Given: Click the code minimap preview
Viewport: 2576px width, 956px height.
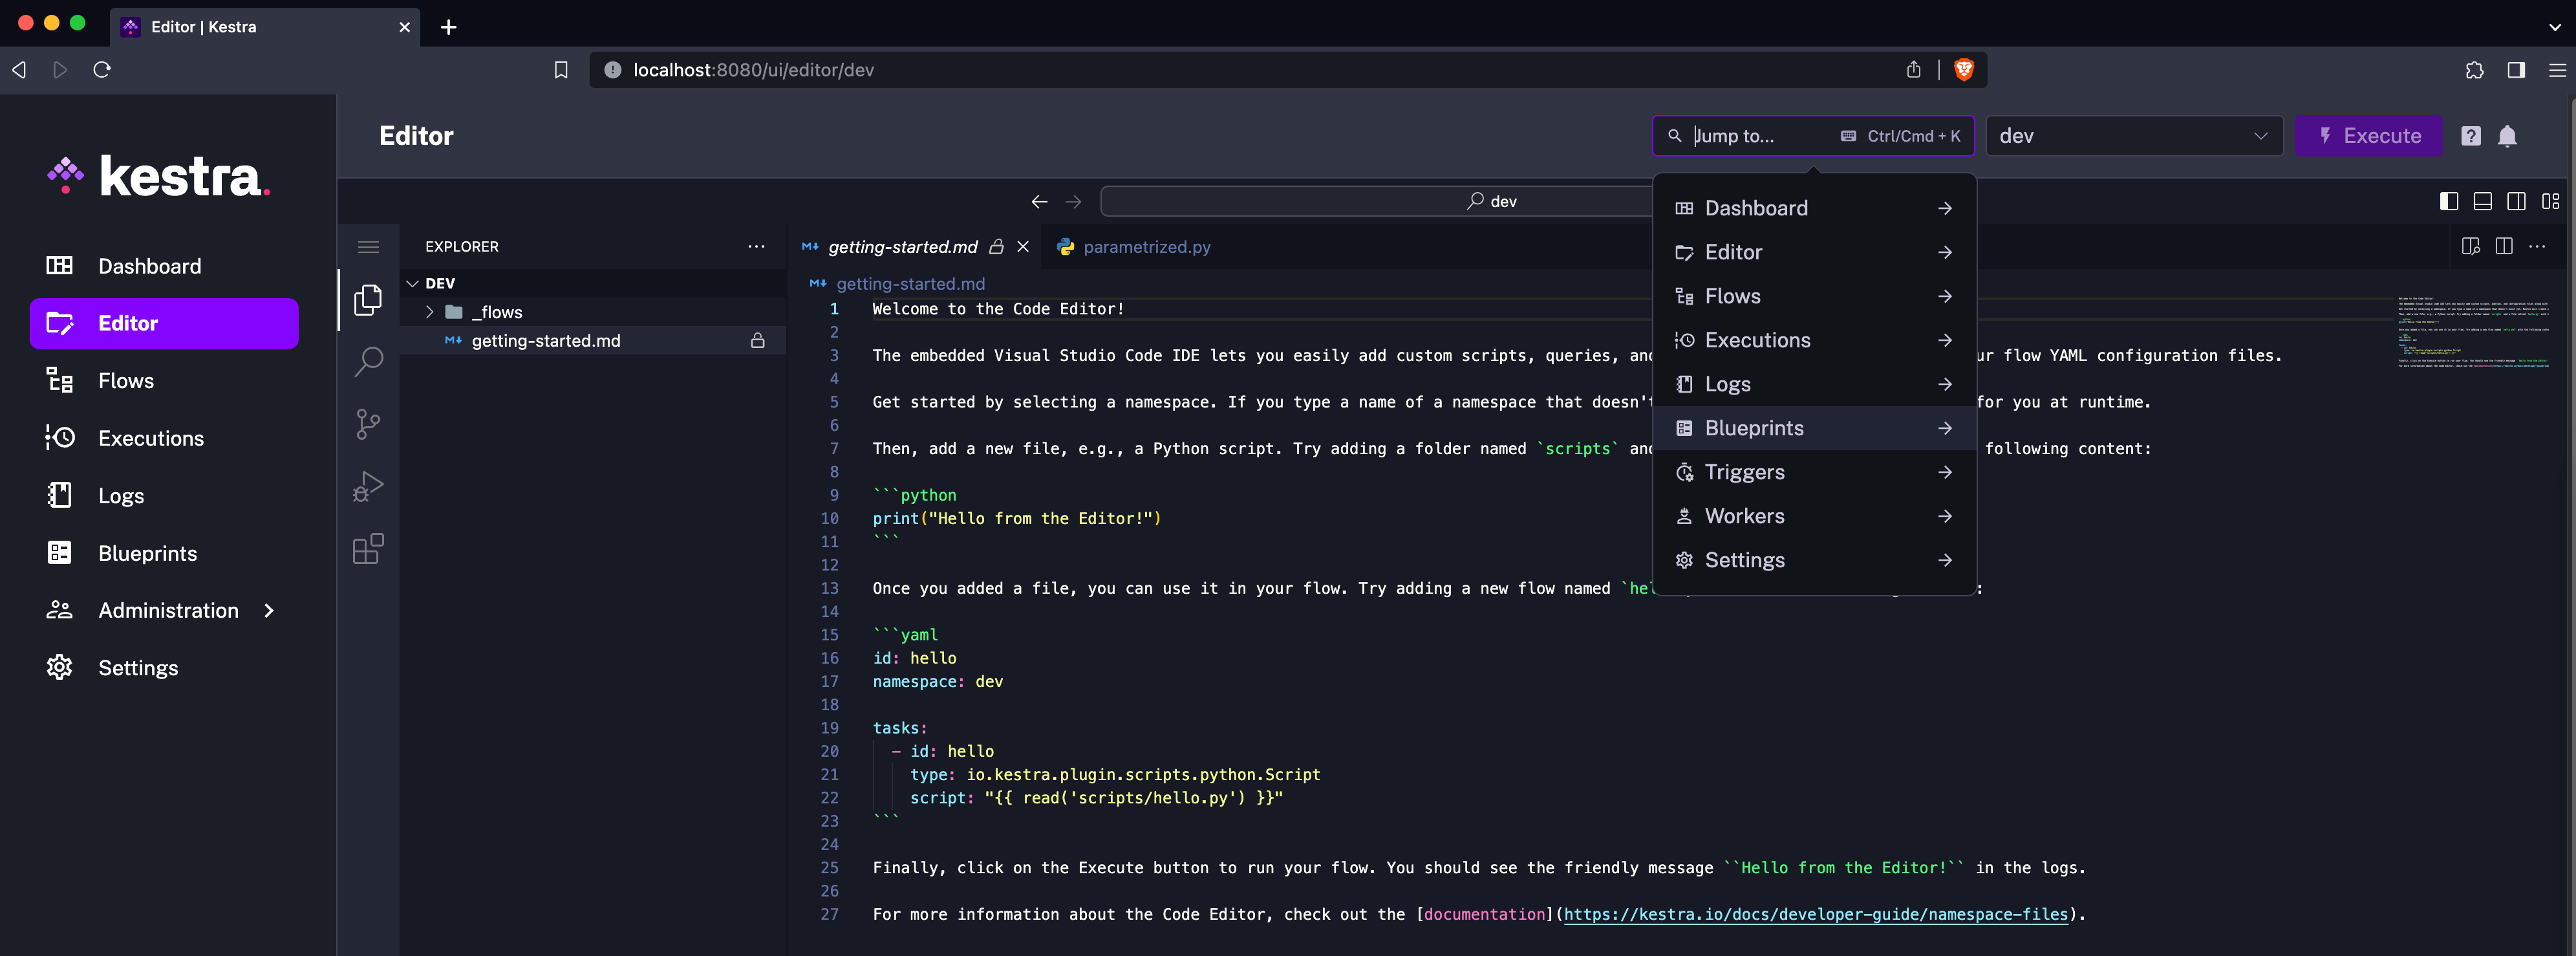Looking at the screenshot, I should click(x=2473, y=332).
